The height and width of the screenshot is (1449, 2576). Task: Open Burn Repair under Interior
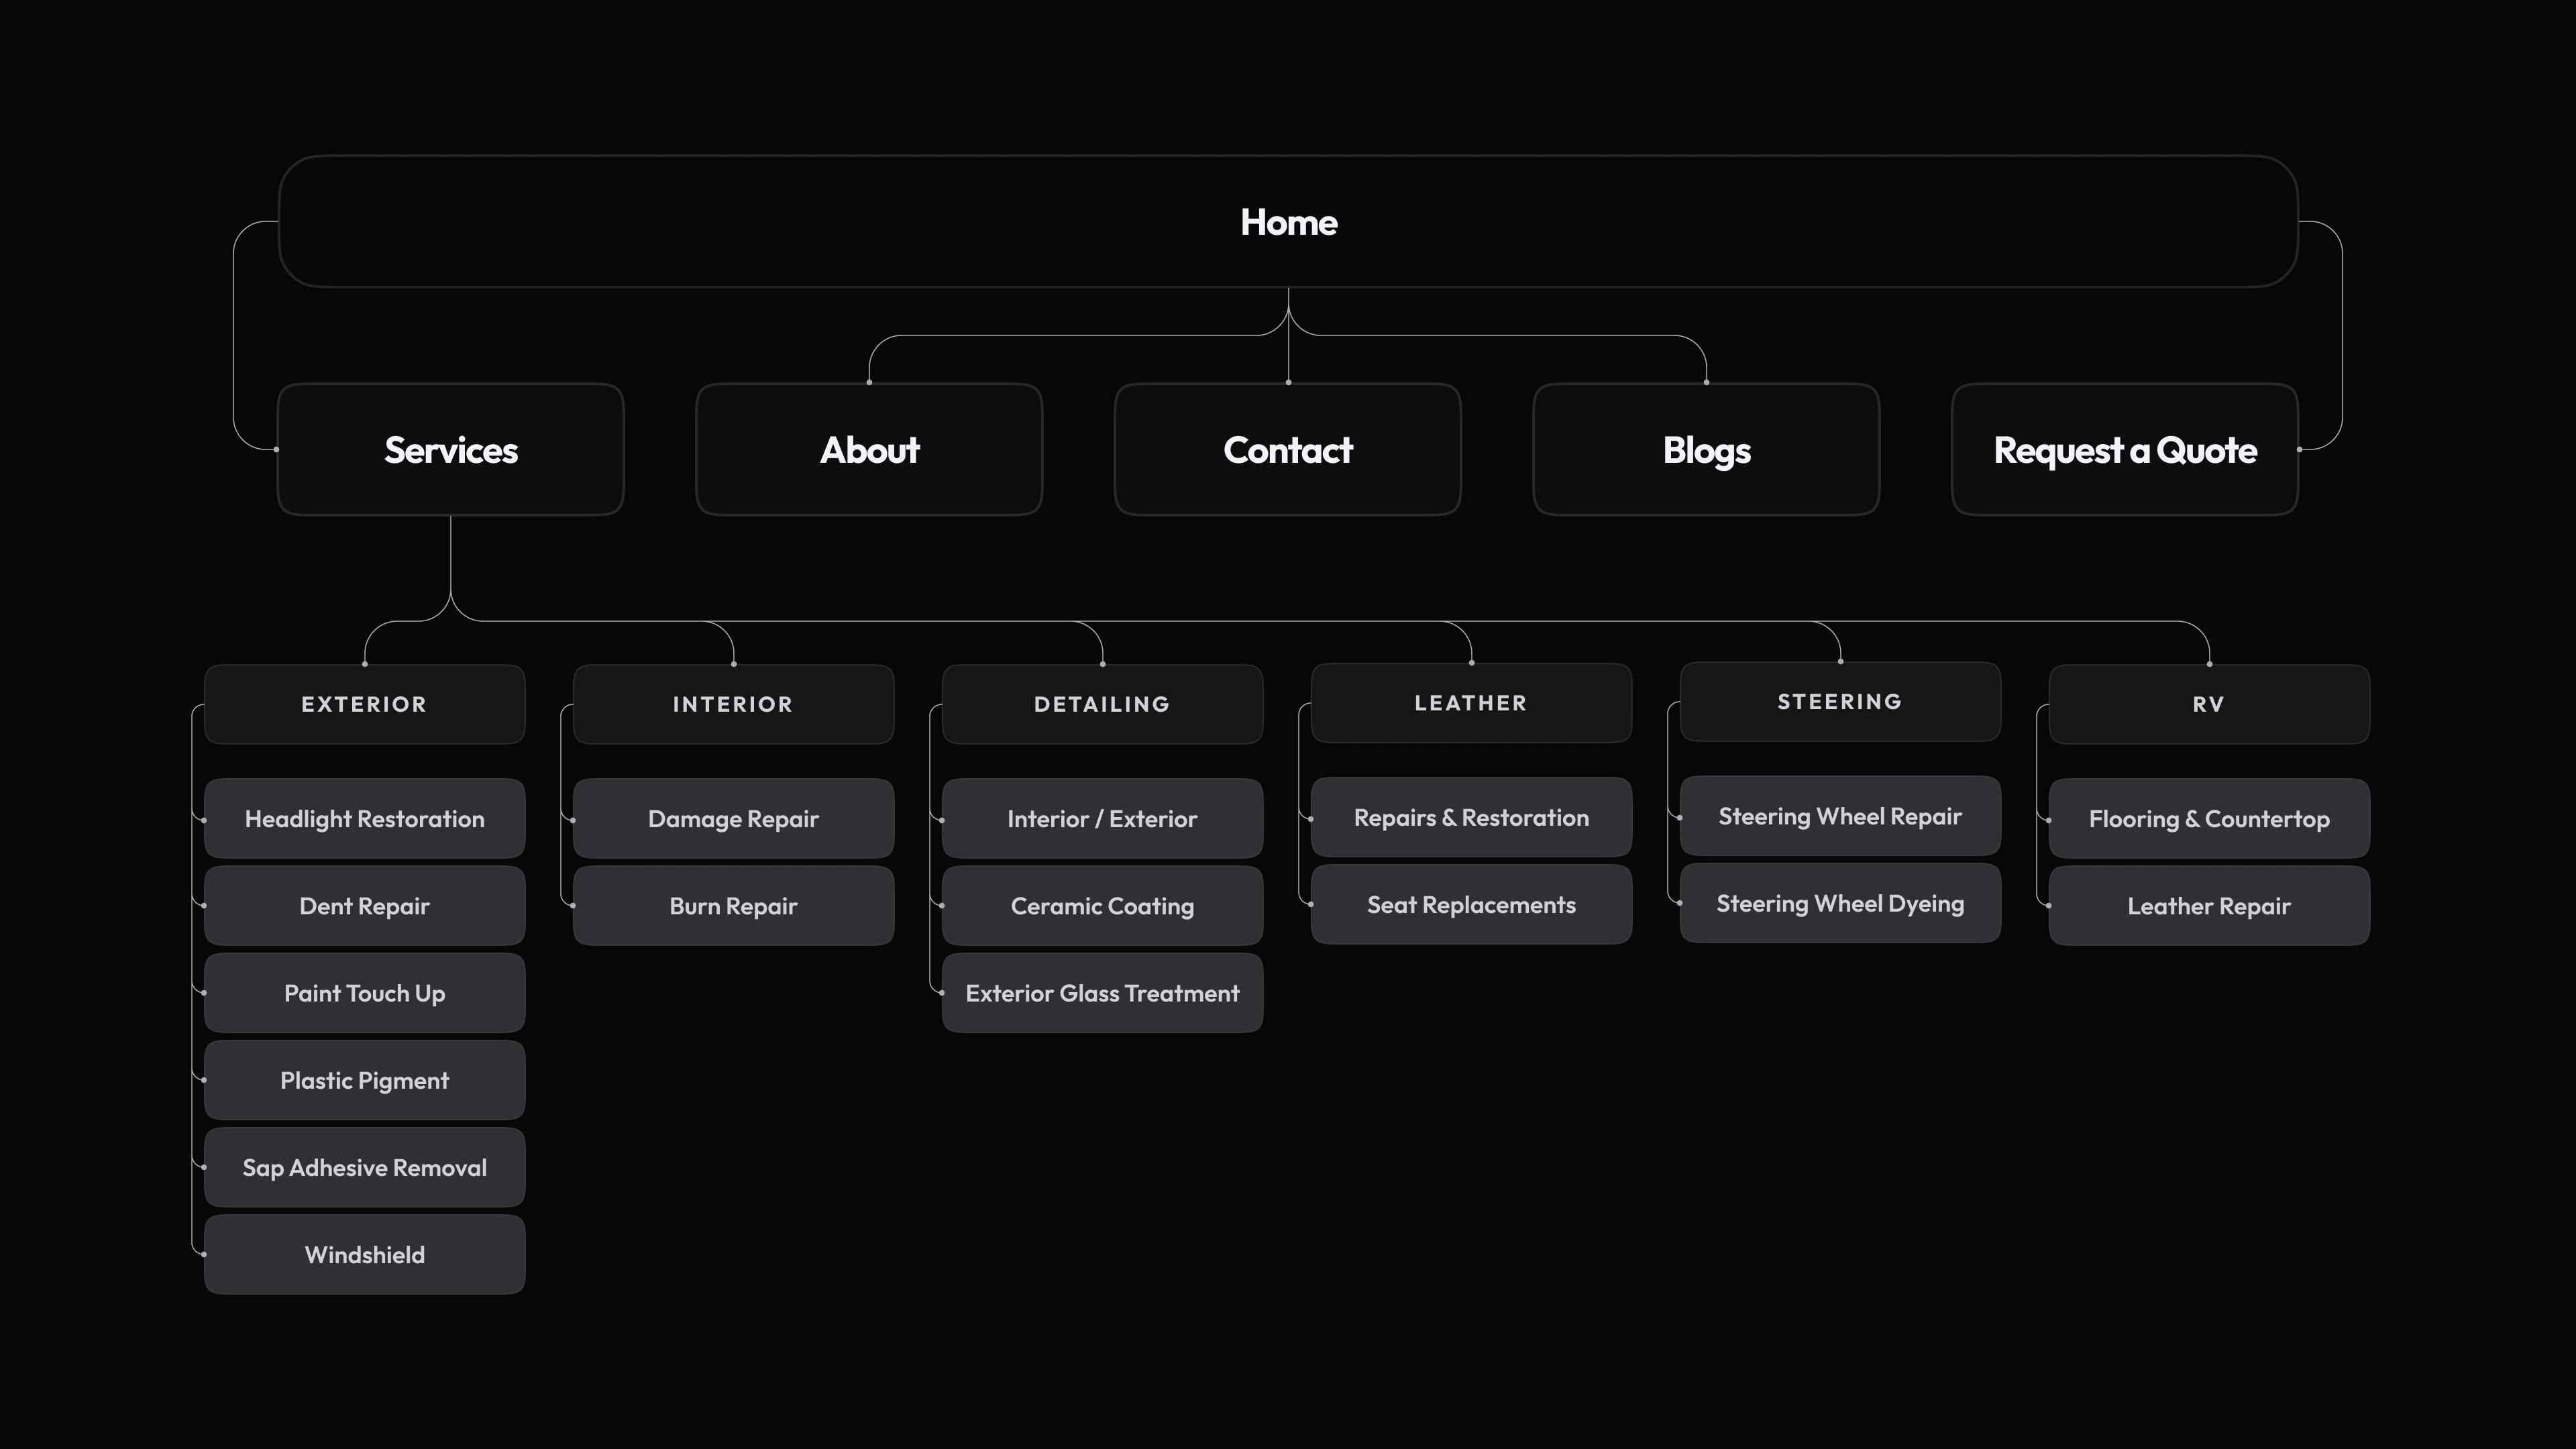(x=733, y=906)
